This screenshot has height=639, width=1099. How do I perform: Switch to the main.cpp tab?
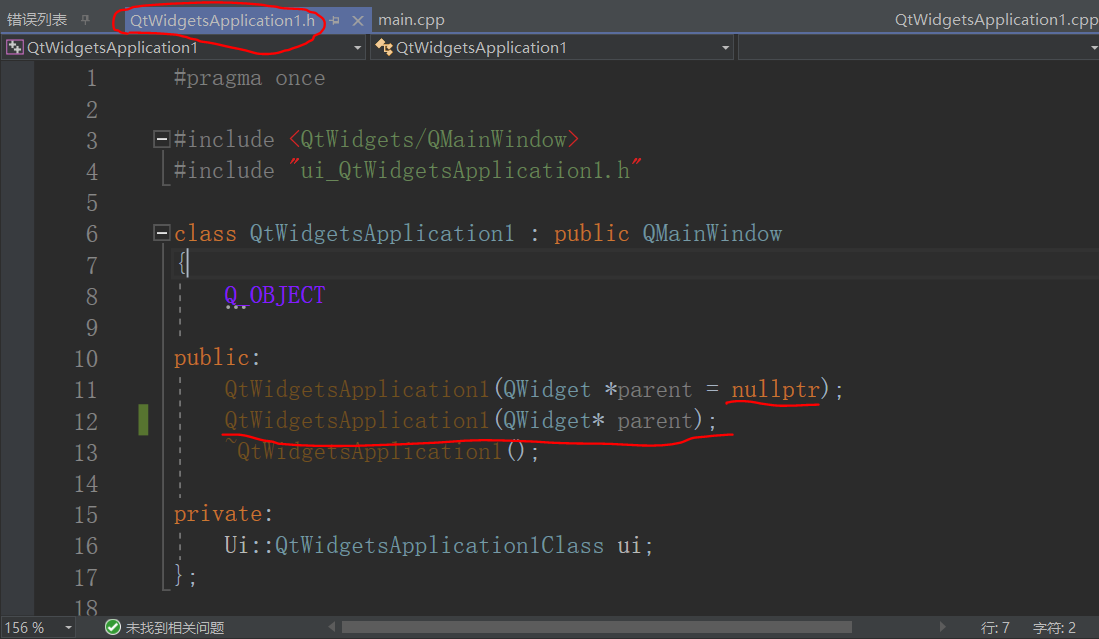[x=409, y=19]
